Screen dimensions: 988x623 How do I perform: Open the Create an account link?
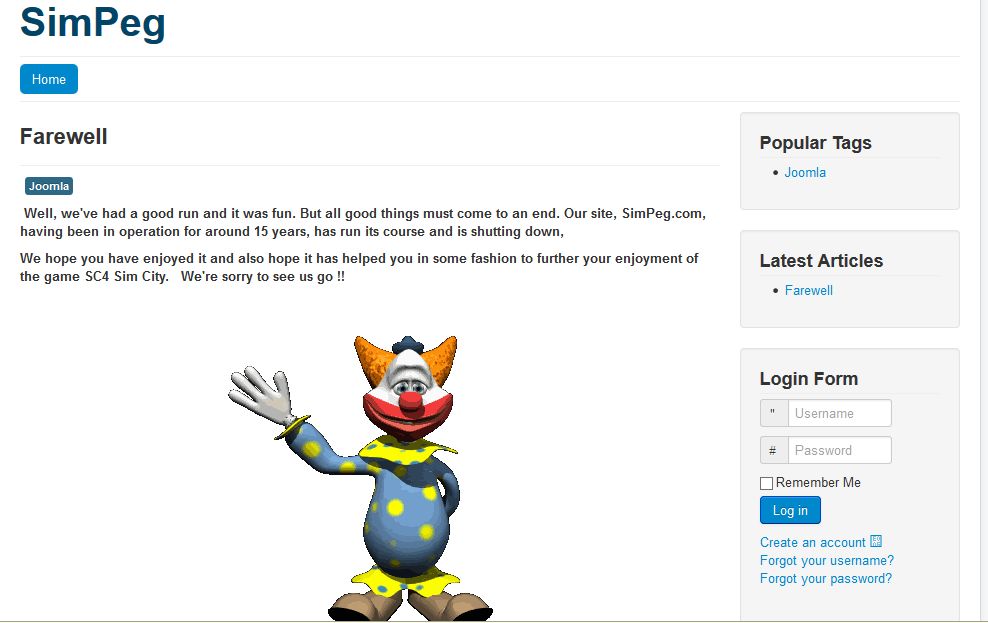click(813, 542)
